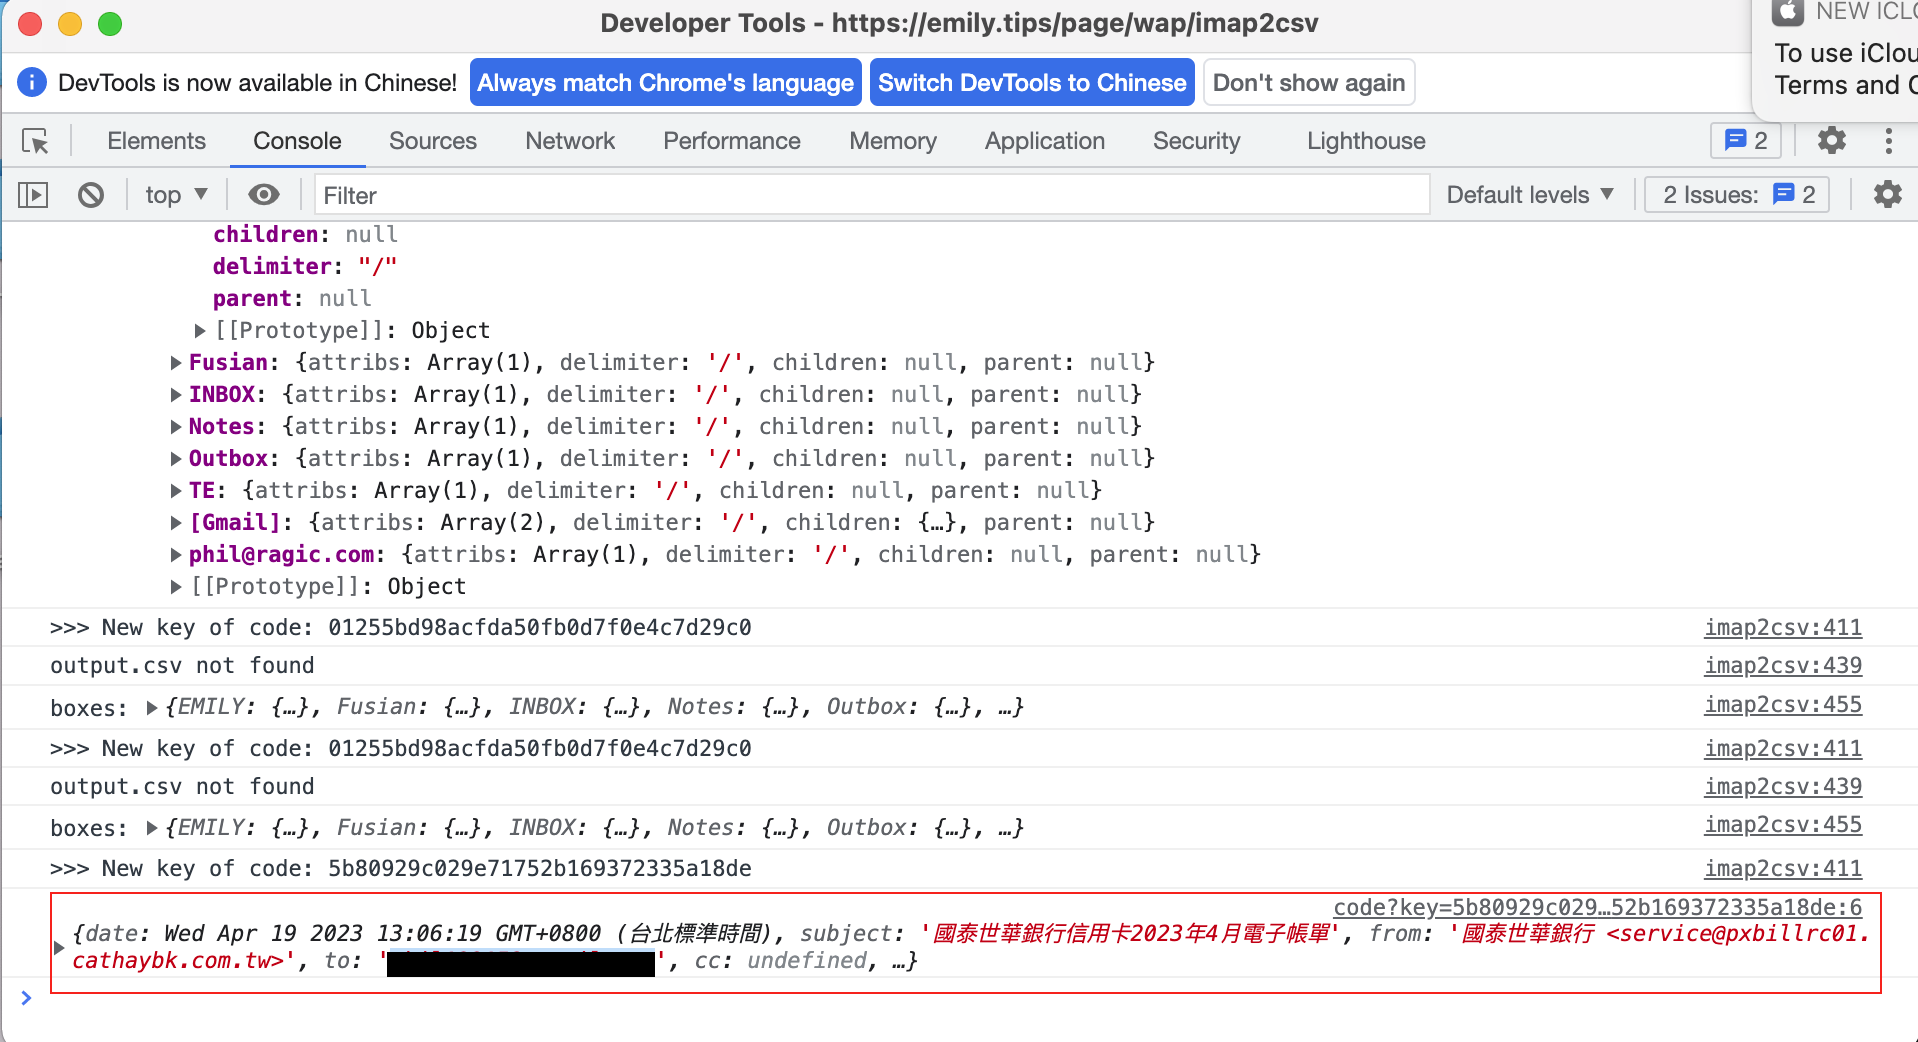Click the console Filter input field
Screen dimensions: 1918x1042
870,195
